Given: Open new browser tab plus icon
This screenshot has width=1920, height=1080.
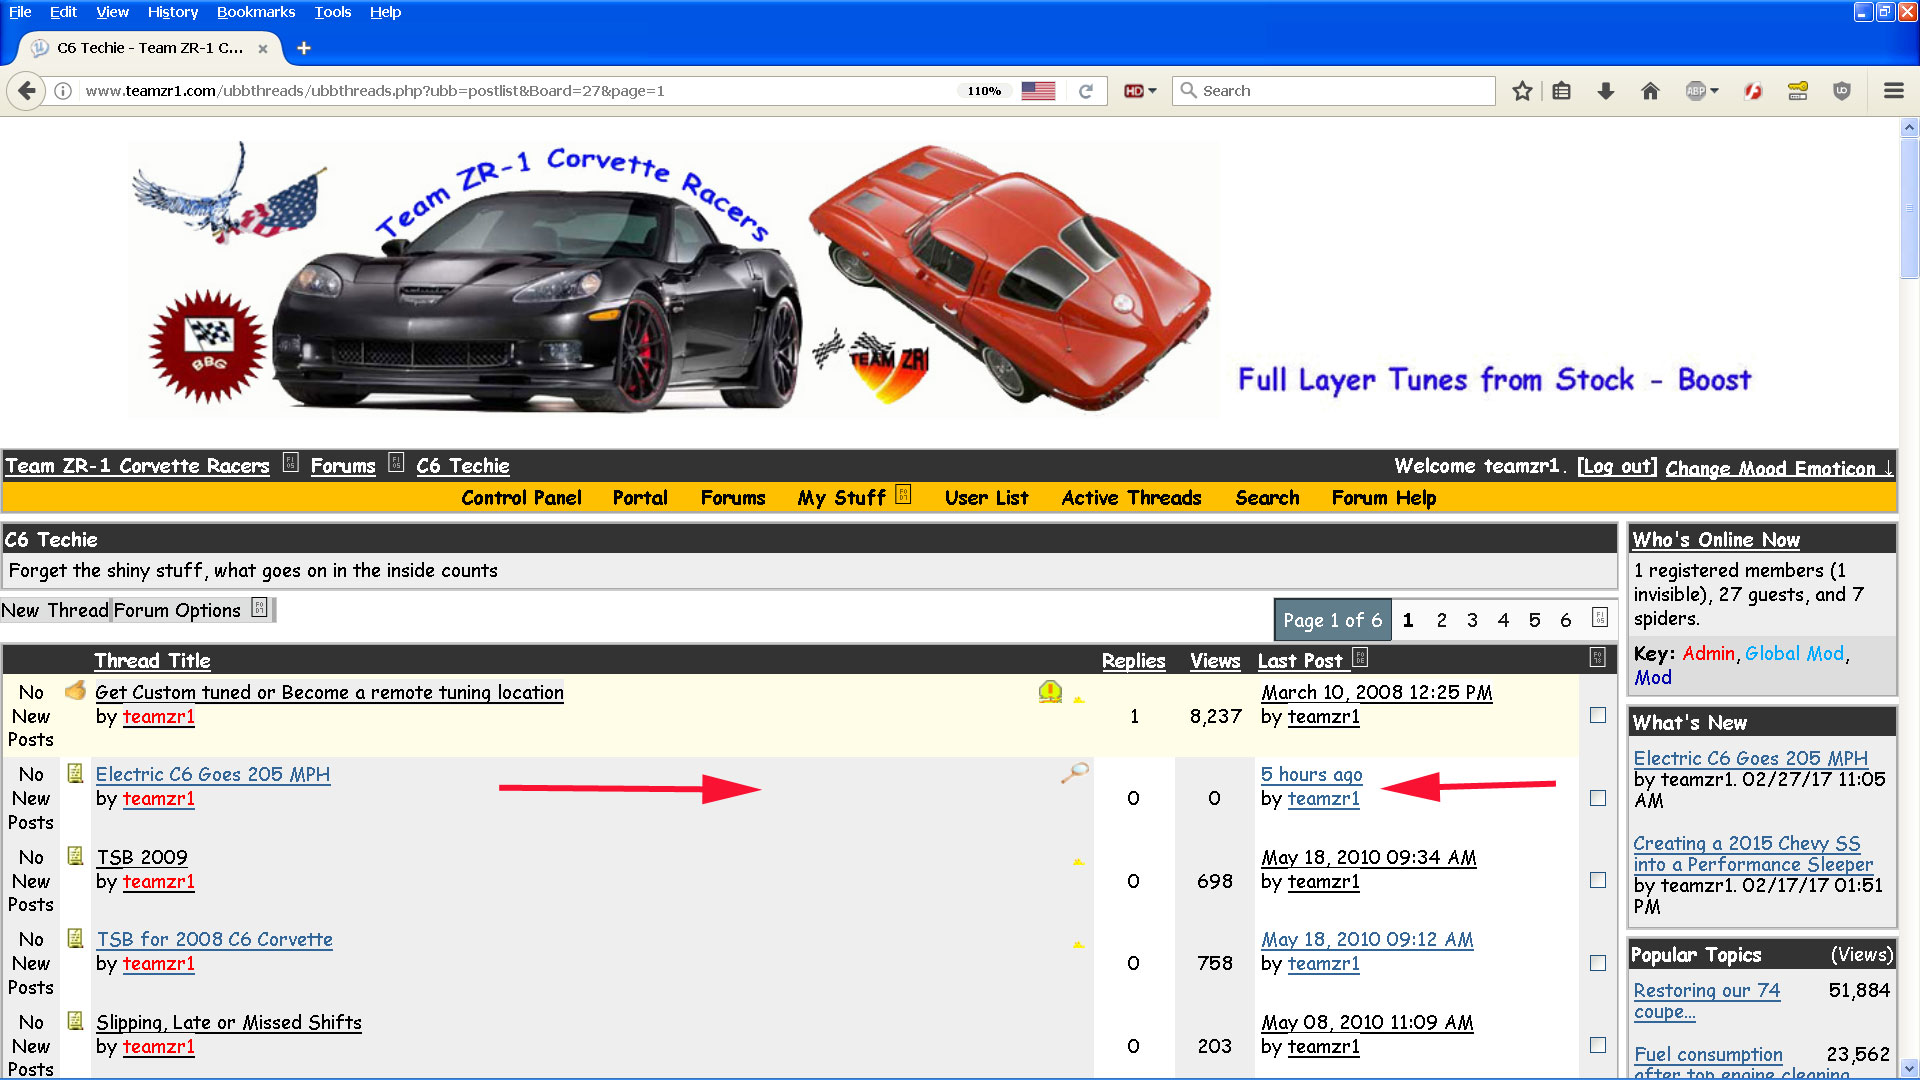Looking at the screenshot, I should [304, 48].
